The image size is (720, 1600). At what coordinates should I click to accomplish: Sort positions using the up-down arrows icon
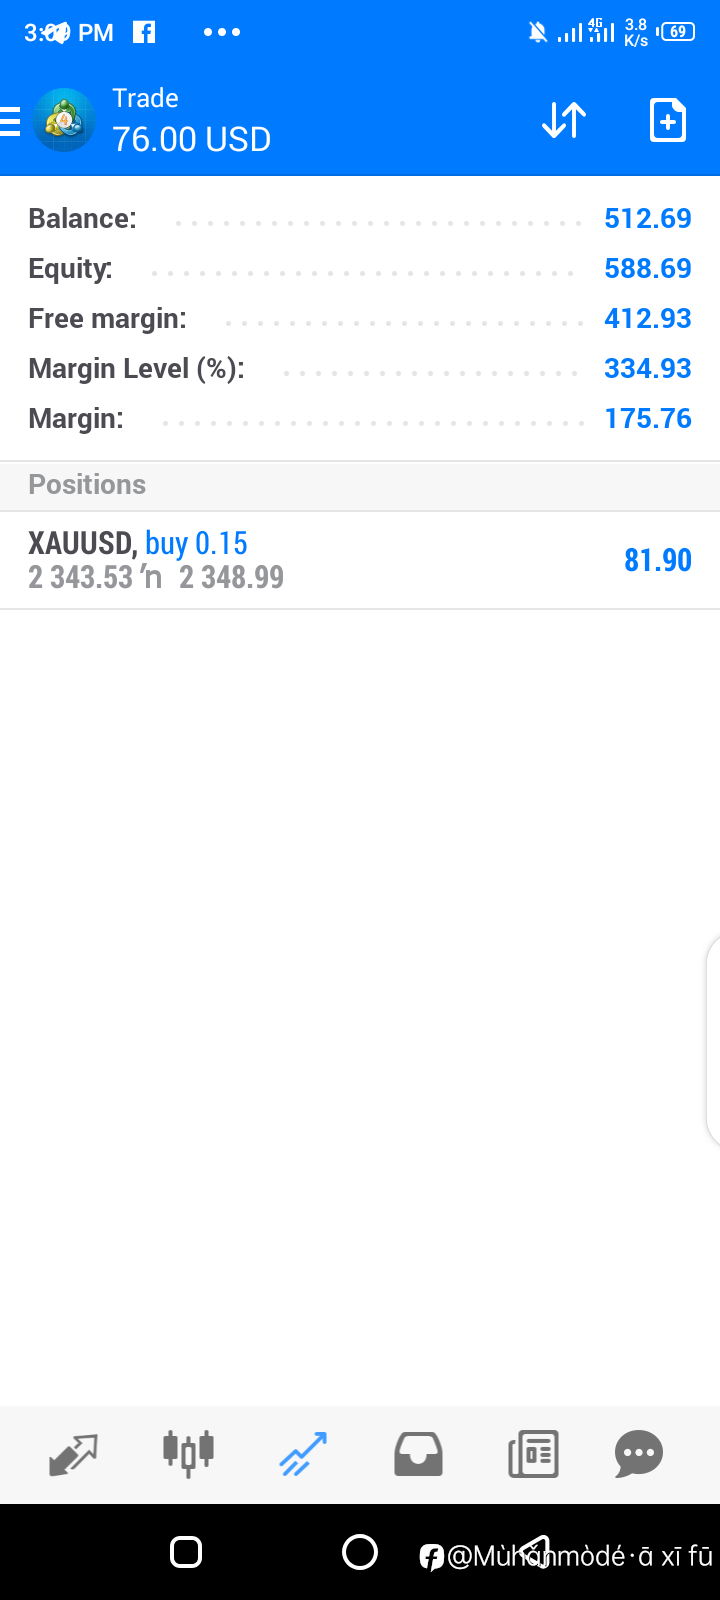click(564, 121)
